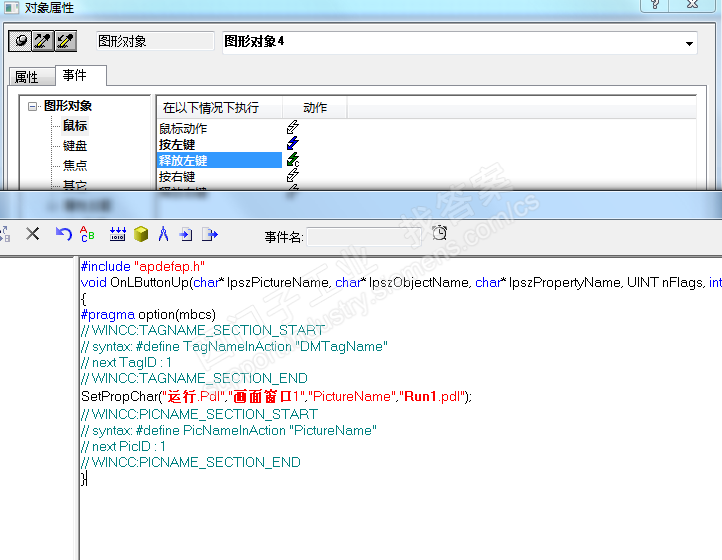Click the ACB font style icon

click(x=87, y=234)
